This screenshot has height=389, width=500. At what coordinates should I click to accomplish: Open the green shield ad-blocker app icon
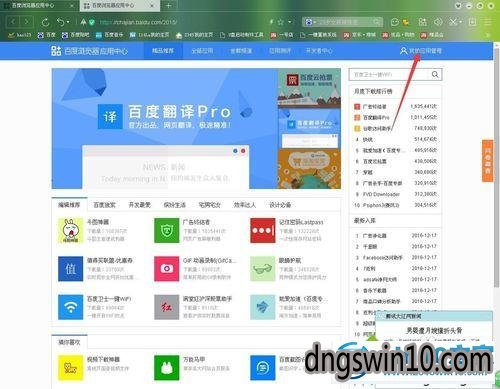(x=167, y=230)
